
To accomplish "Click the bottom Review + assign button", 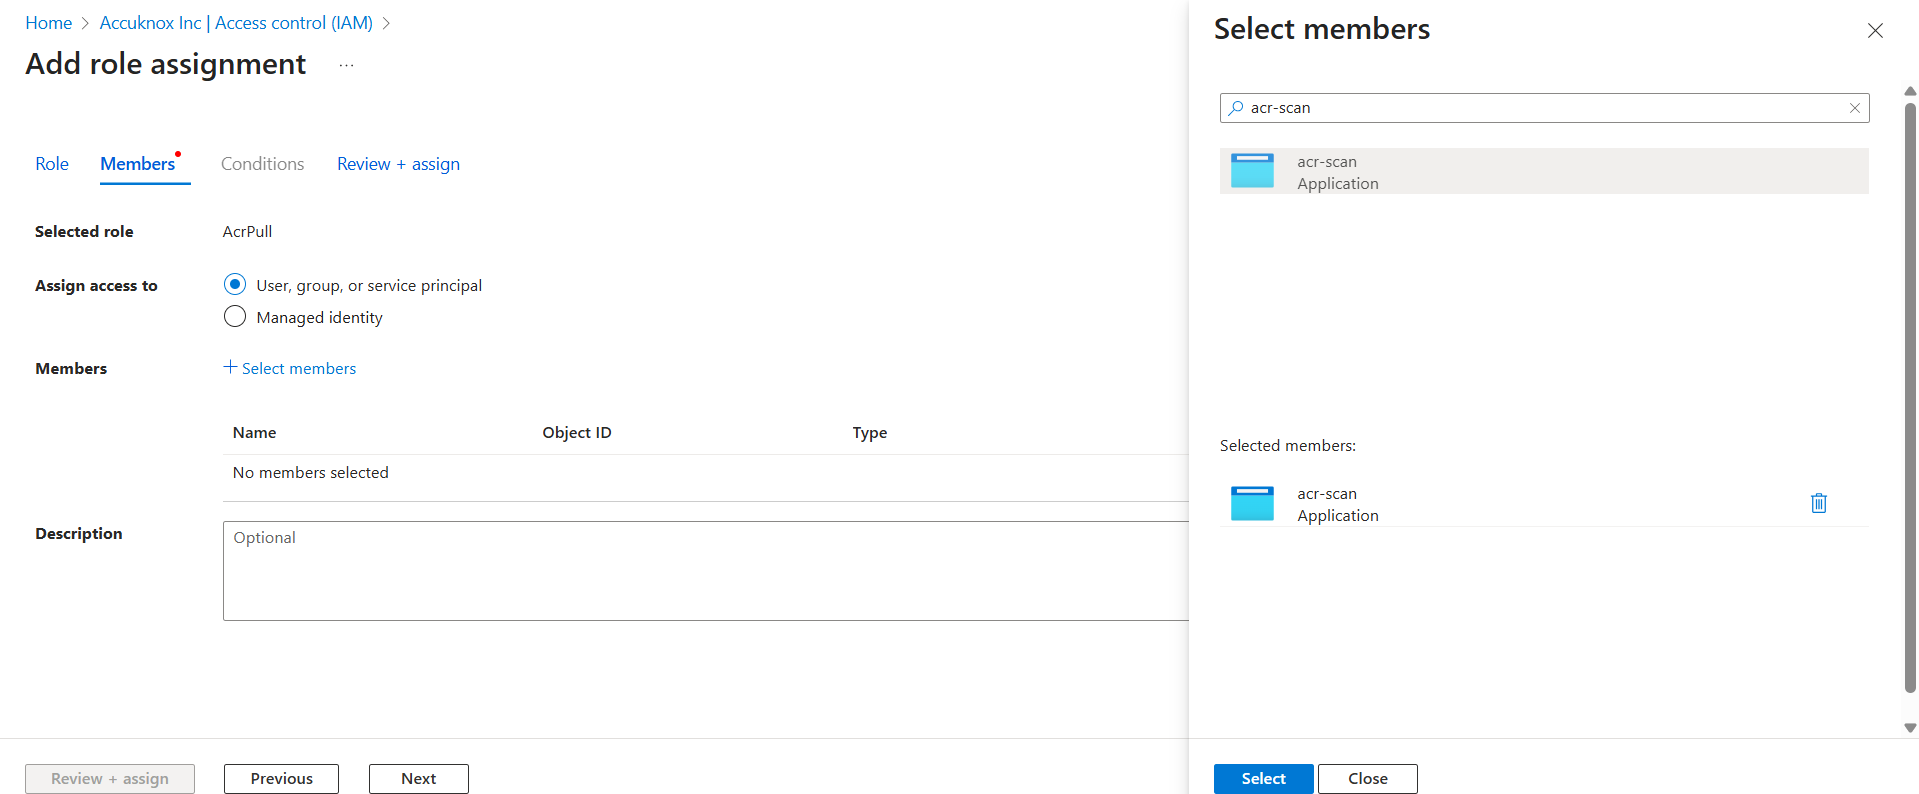I will pos(110,779).
